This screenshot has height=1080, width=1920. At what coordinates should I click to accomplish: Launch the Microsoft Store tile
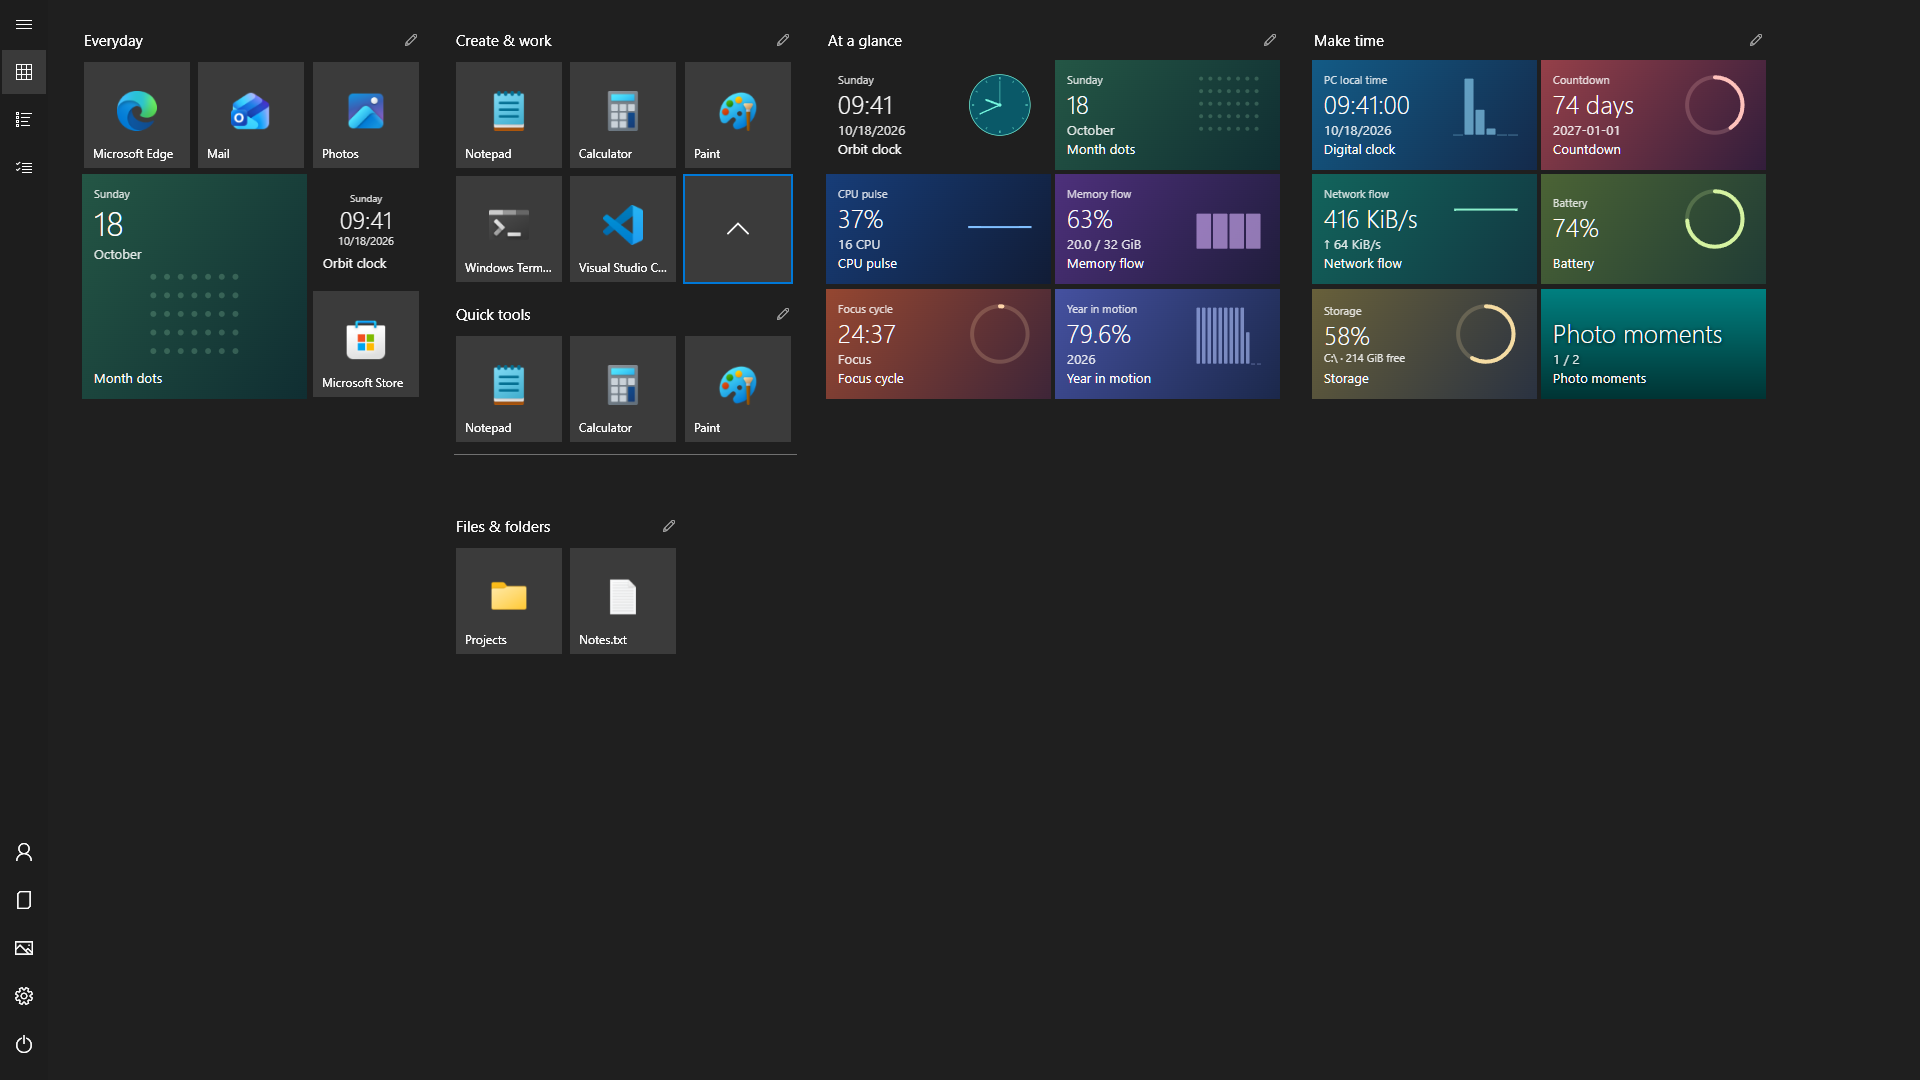366,344
